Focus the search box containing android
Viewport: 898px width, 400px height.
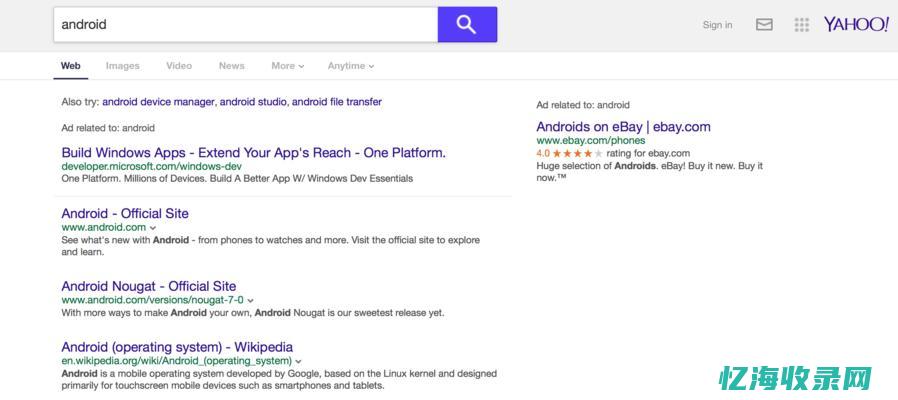(x=246, y=24)
